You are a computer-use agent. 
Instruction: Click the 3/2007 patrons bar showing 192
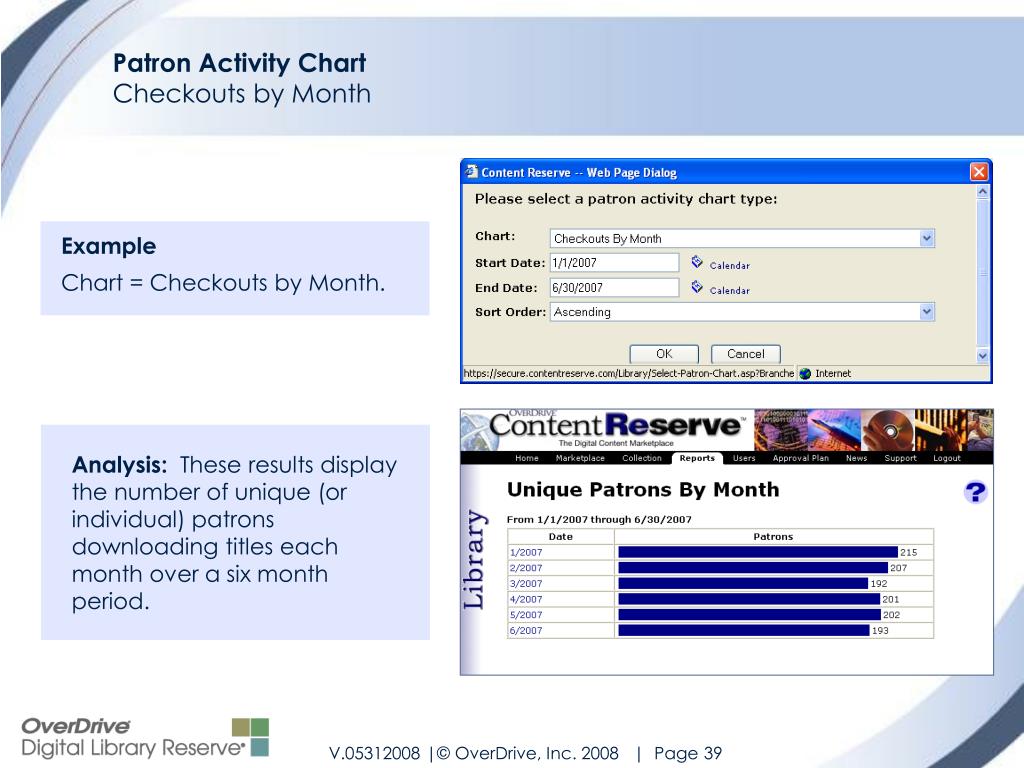[x=743, y=584]
